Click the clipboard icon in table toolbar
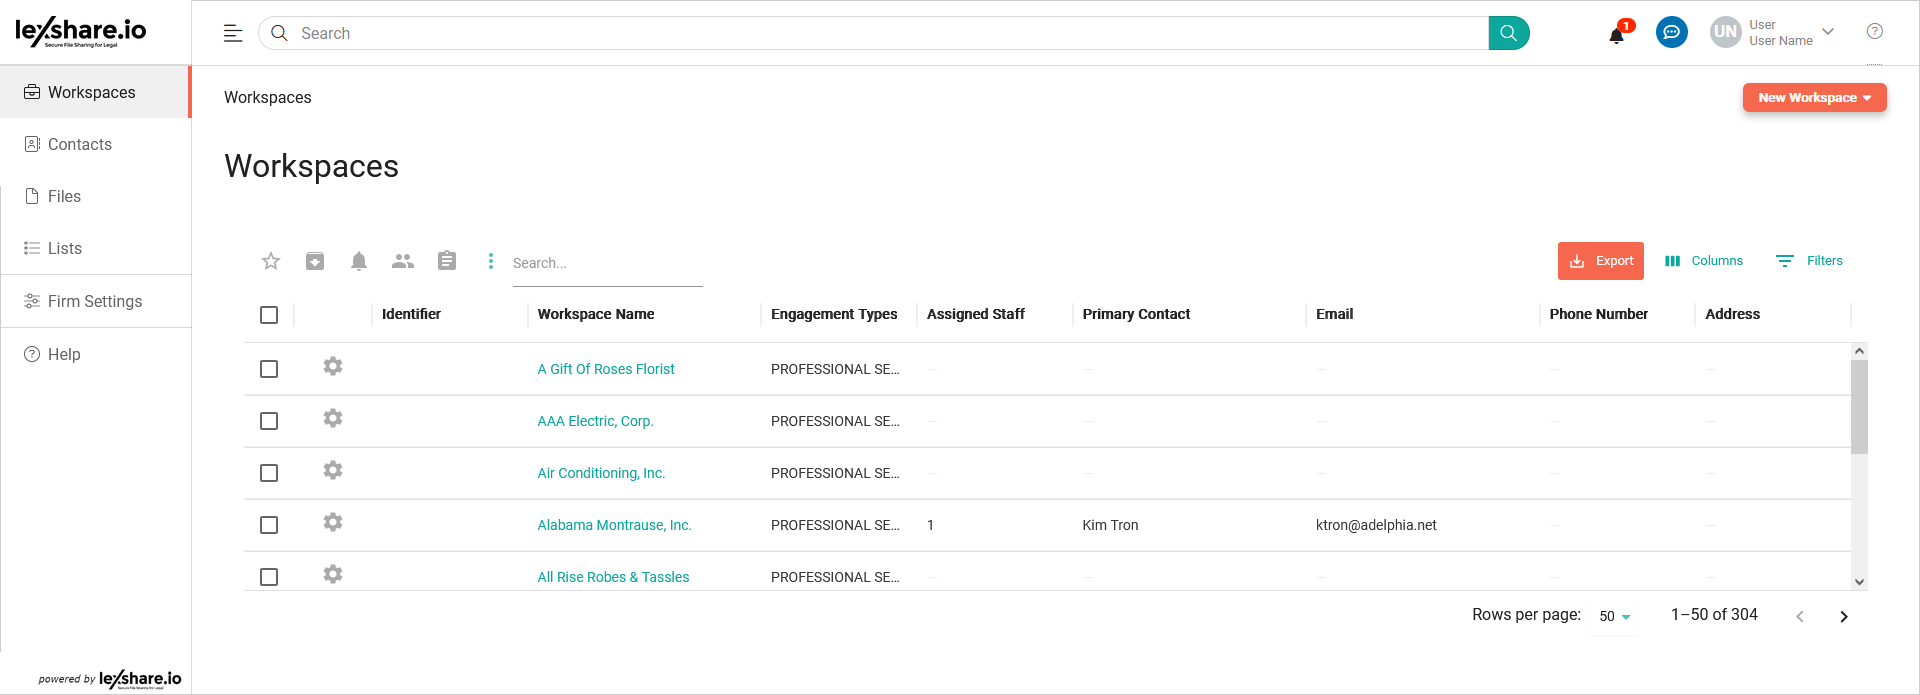Screen dimensions: 1920x695 click(447, 261)
